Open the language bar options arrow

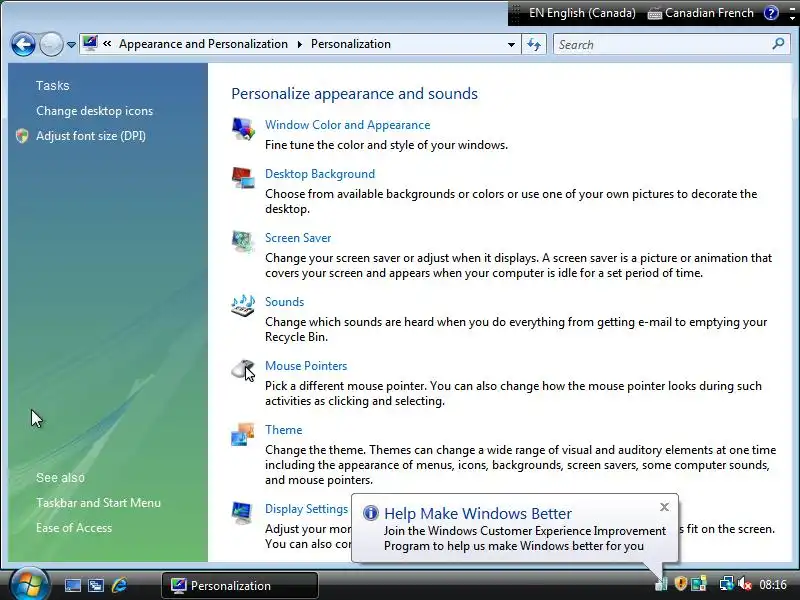pyautogui.click(x=792, y=18)
